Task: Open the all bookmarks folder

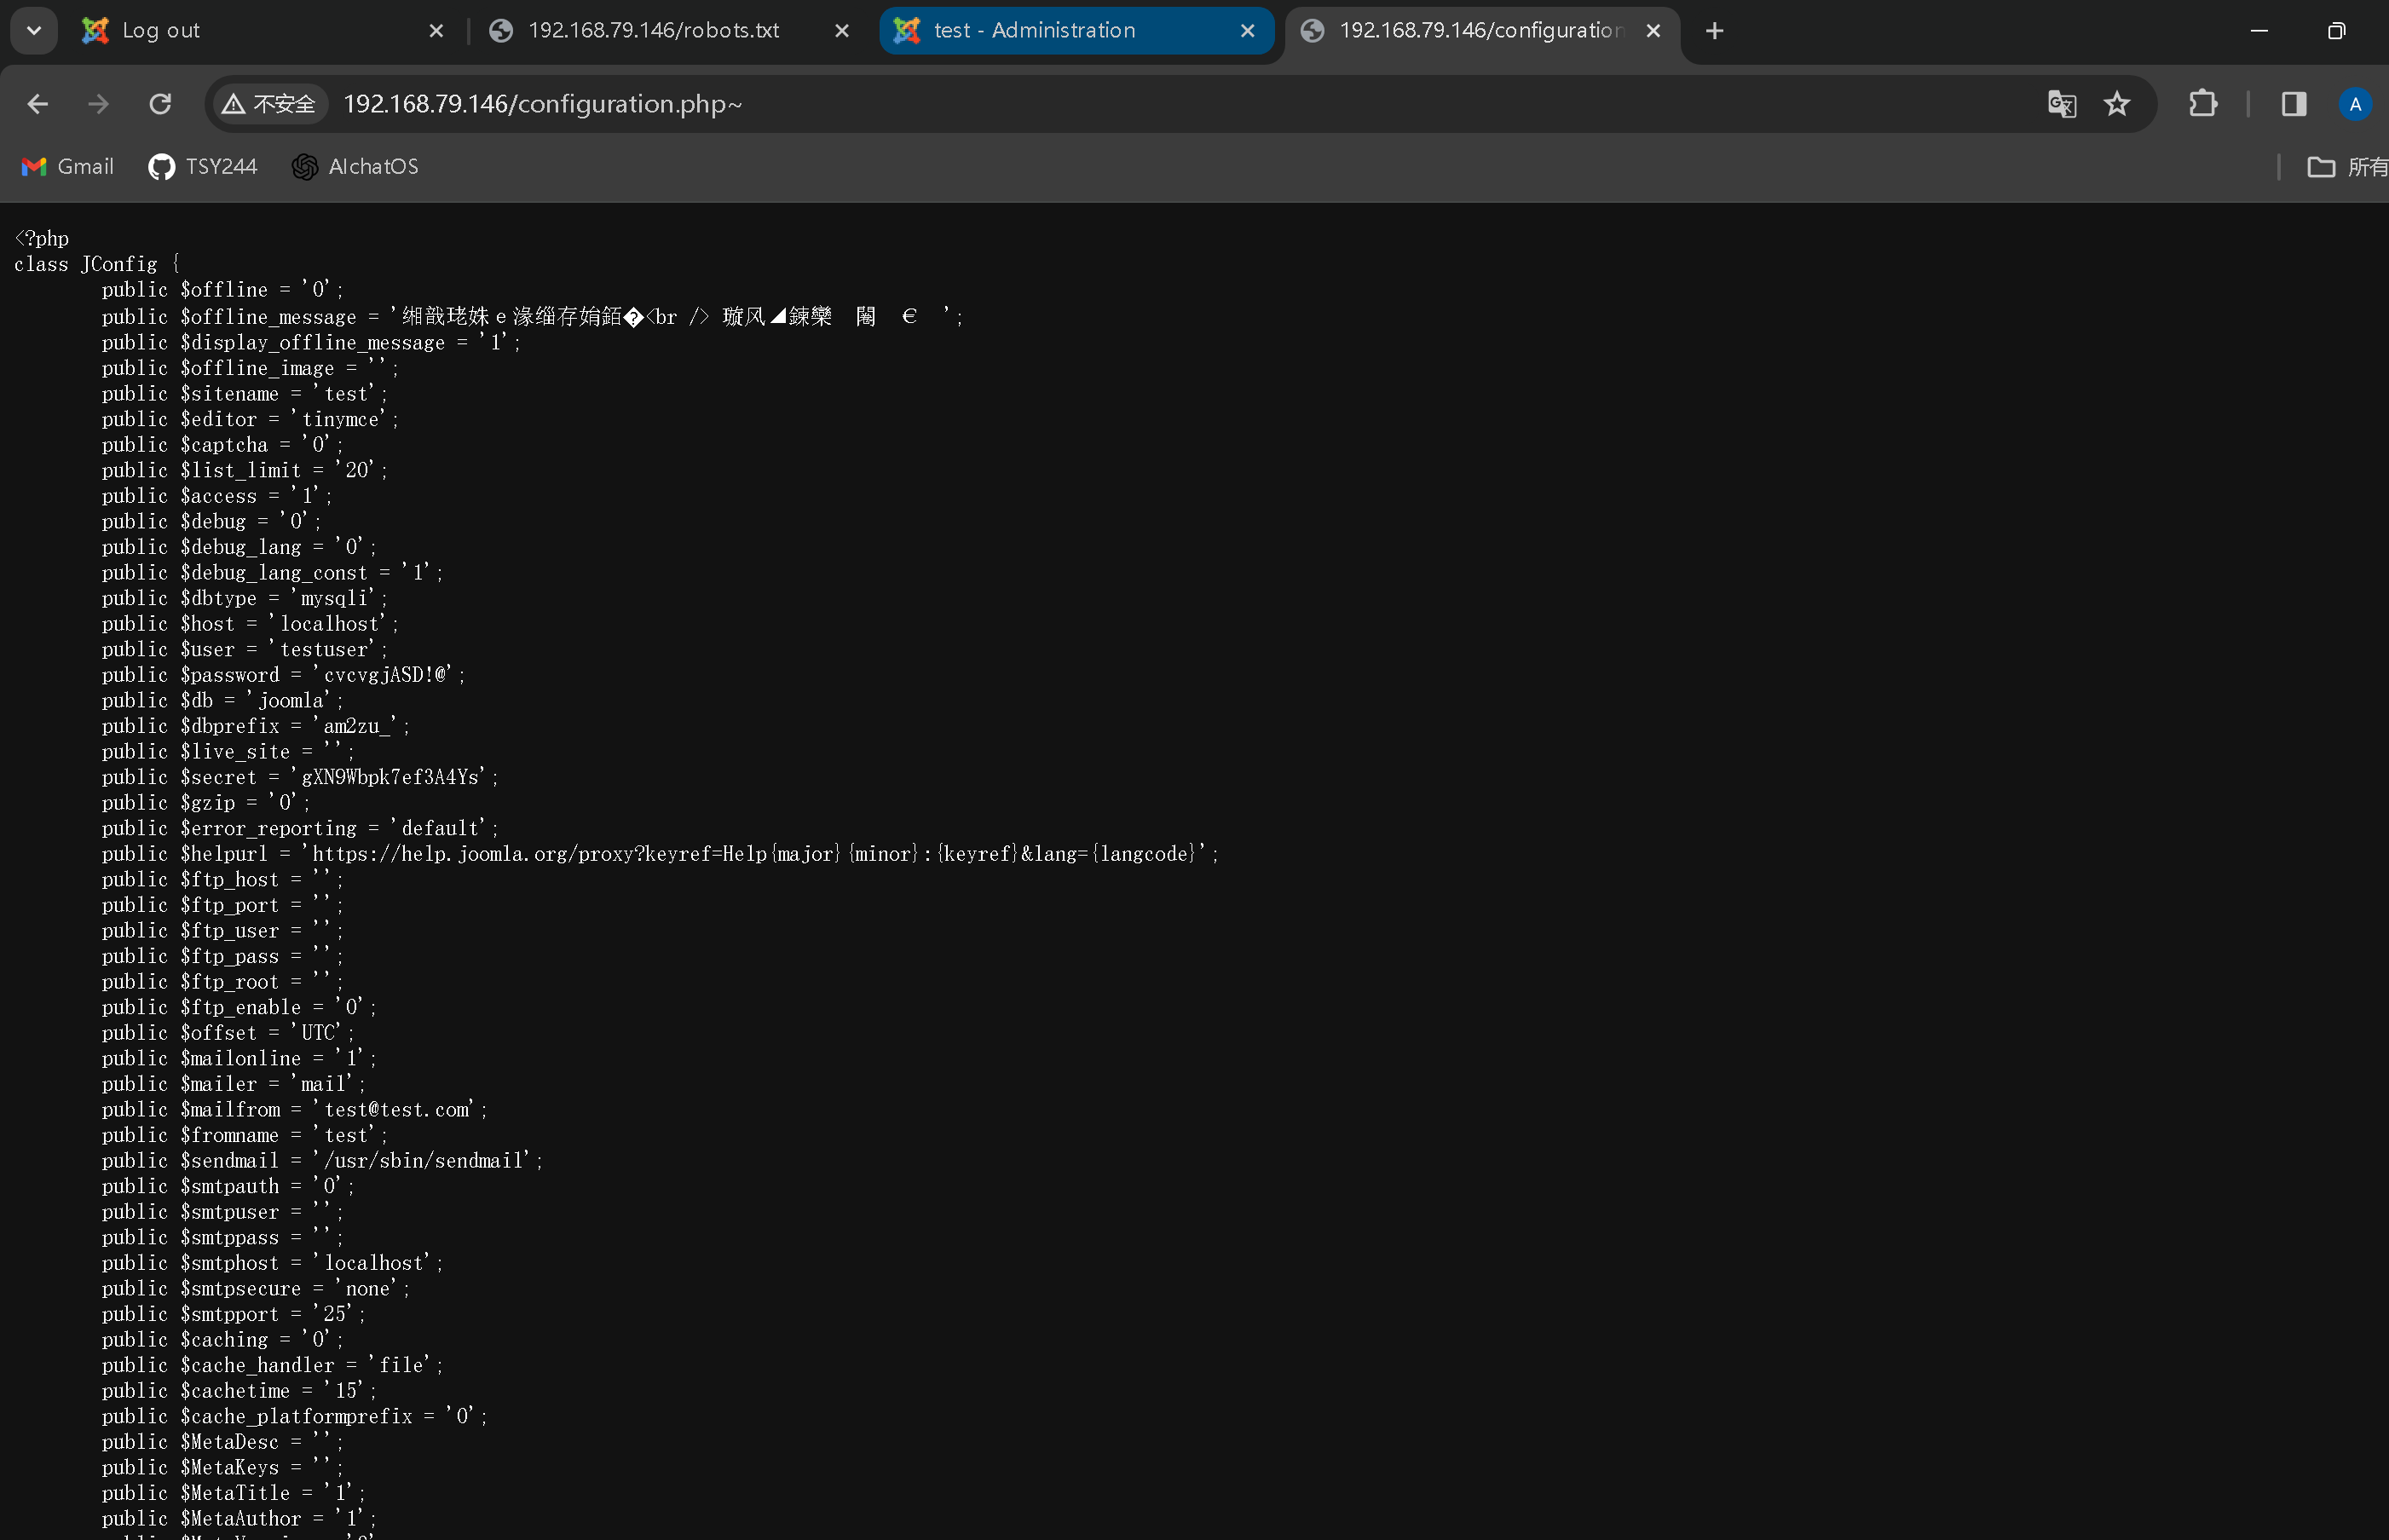Action: click(x=2346, y=167)
